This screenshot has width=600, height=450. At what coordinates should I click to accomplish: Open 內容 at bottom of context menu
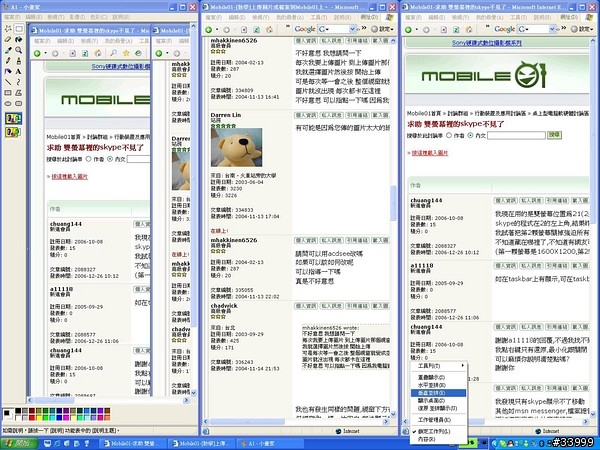click(438, 440)
